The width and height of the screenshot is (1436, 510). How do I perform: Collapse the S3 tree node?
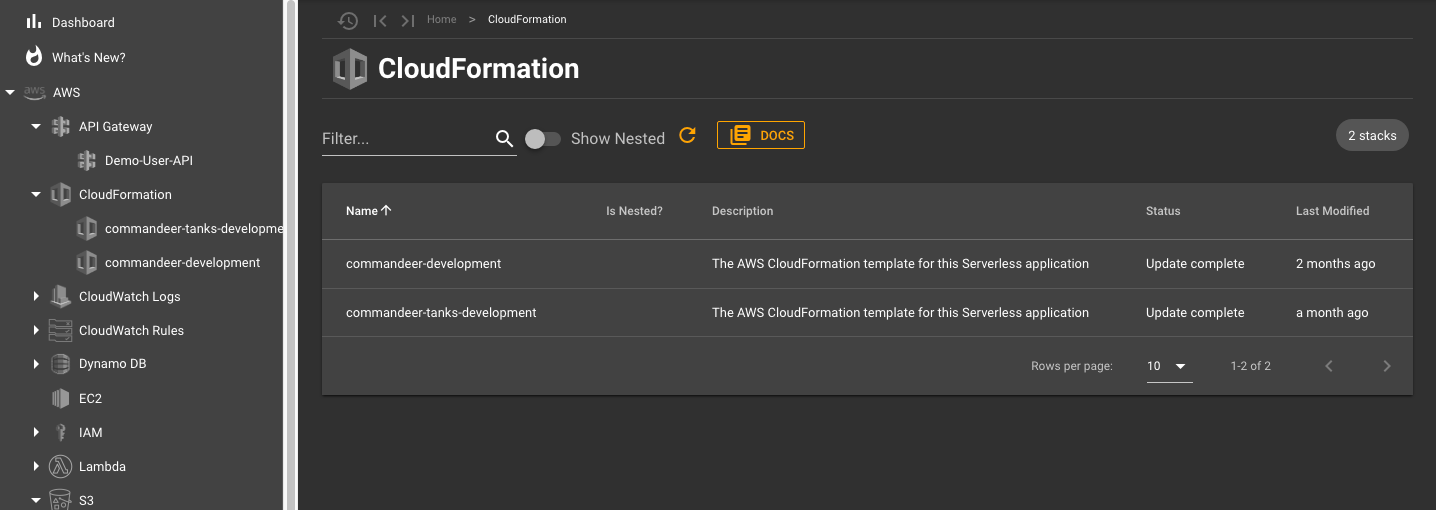tap(36, 499)
